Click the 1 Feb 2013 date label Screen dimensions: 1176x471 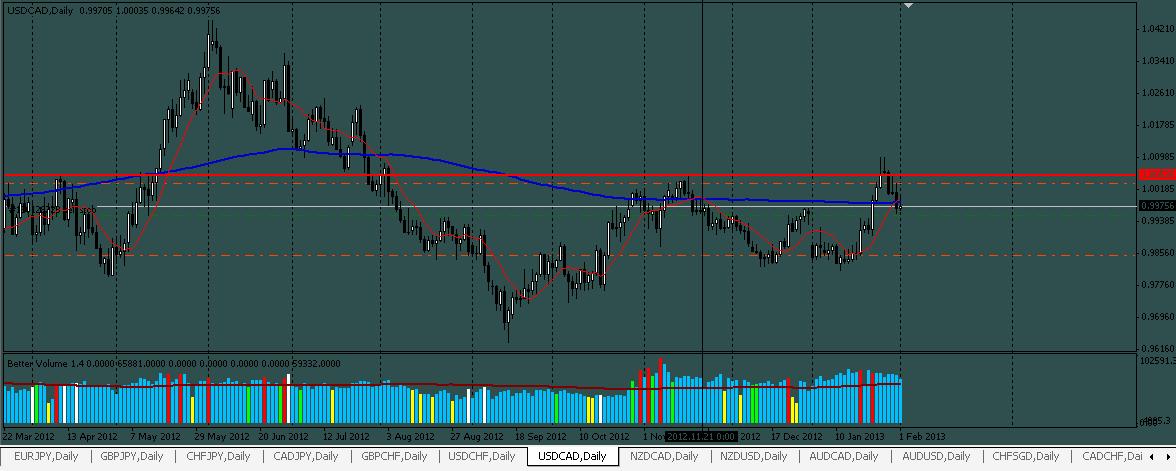pos(922,436)
